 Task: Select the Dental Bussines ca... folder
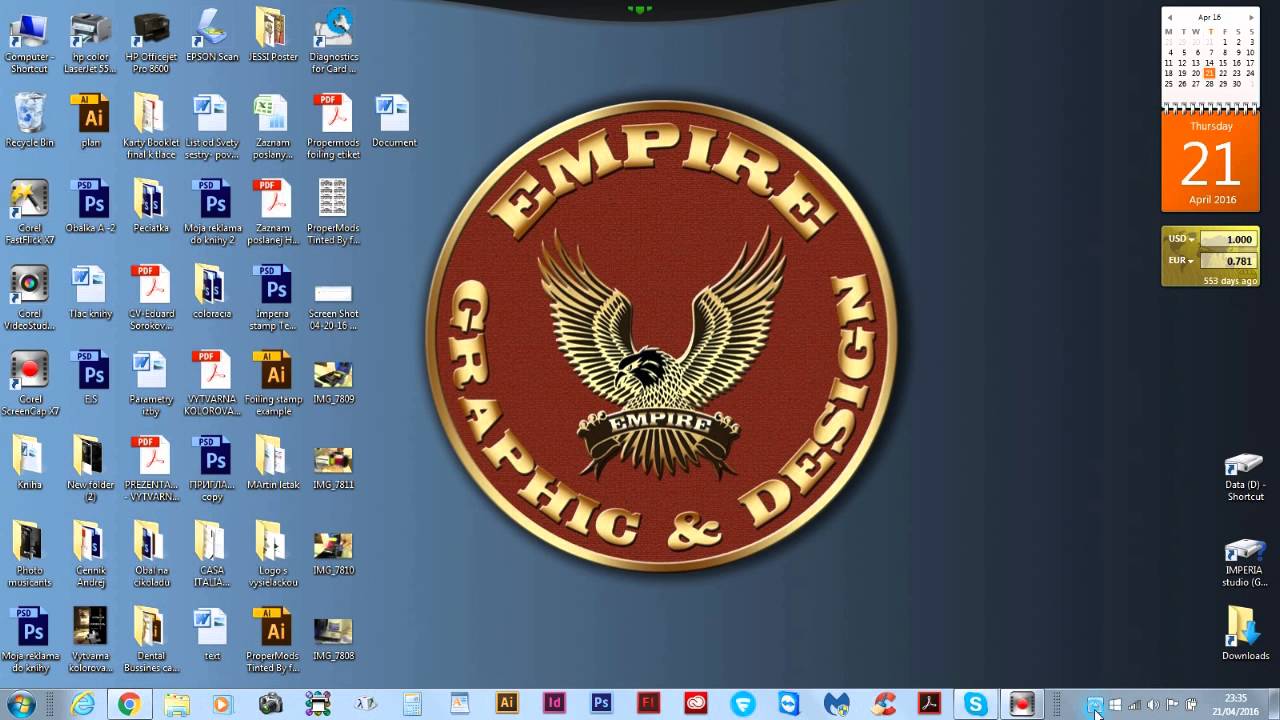[150, 640]
